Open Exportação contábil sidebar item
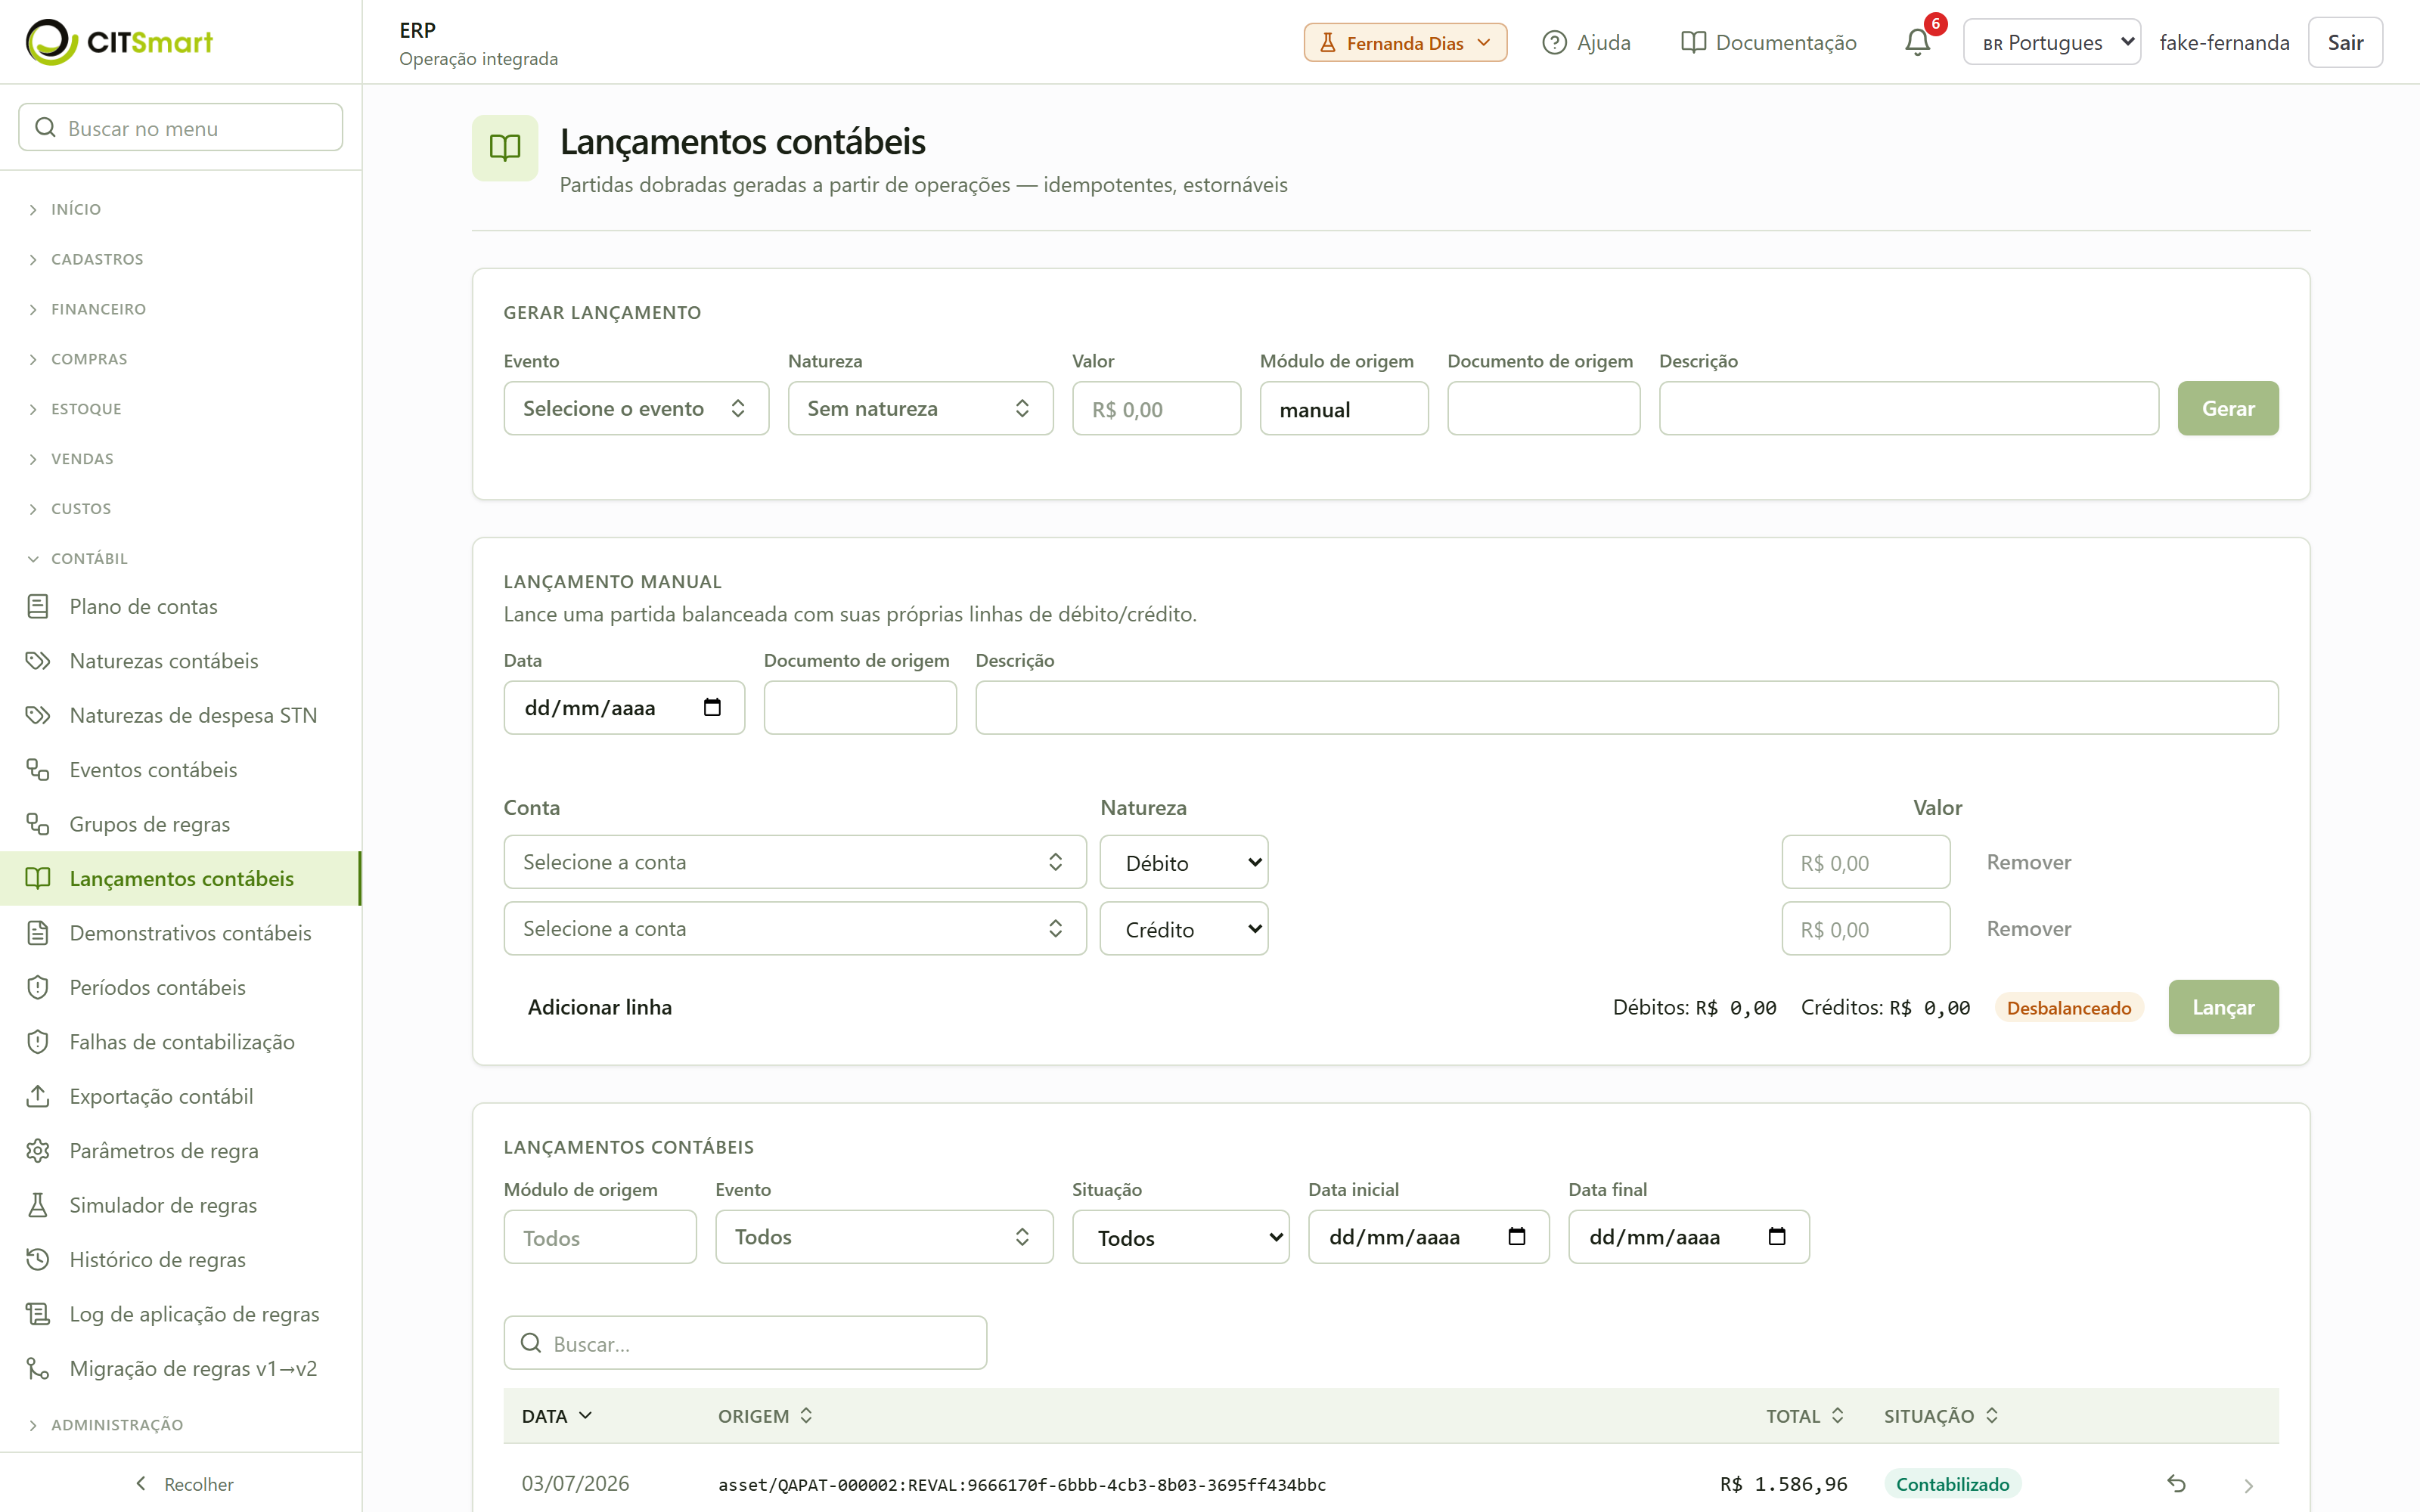This screenshot has width=2420, height=1512. (x=181, y=1096)
